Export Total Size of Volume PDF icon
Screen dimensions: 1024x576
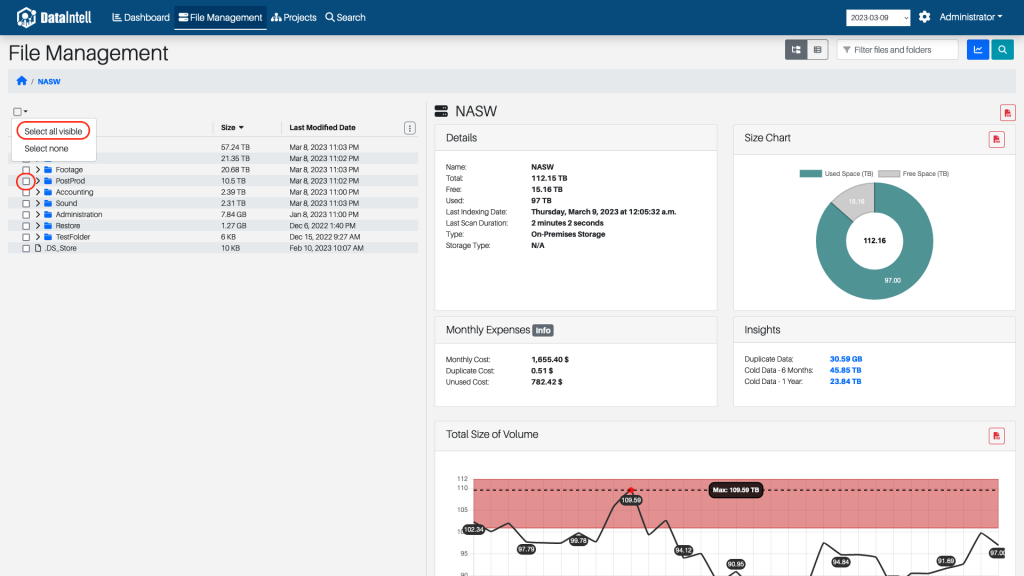[996, 436]
